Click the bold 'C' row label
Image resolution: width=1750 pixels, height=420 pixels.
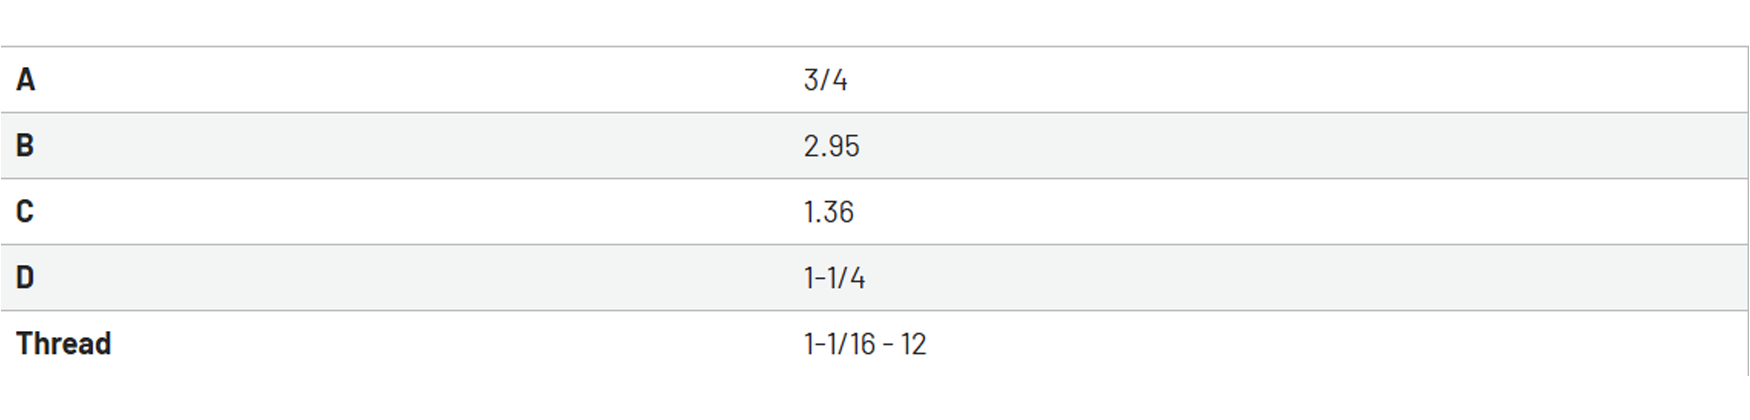(x=25, y=211)
